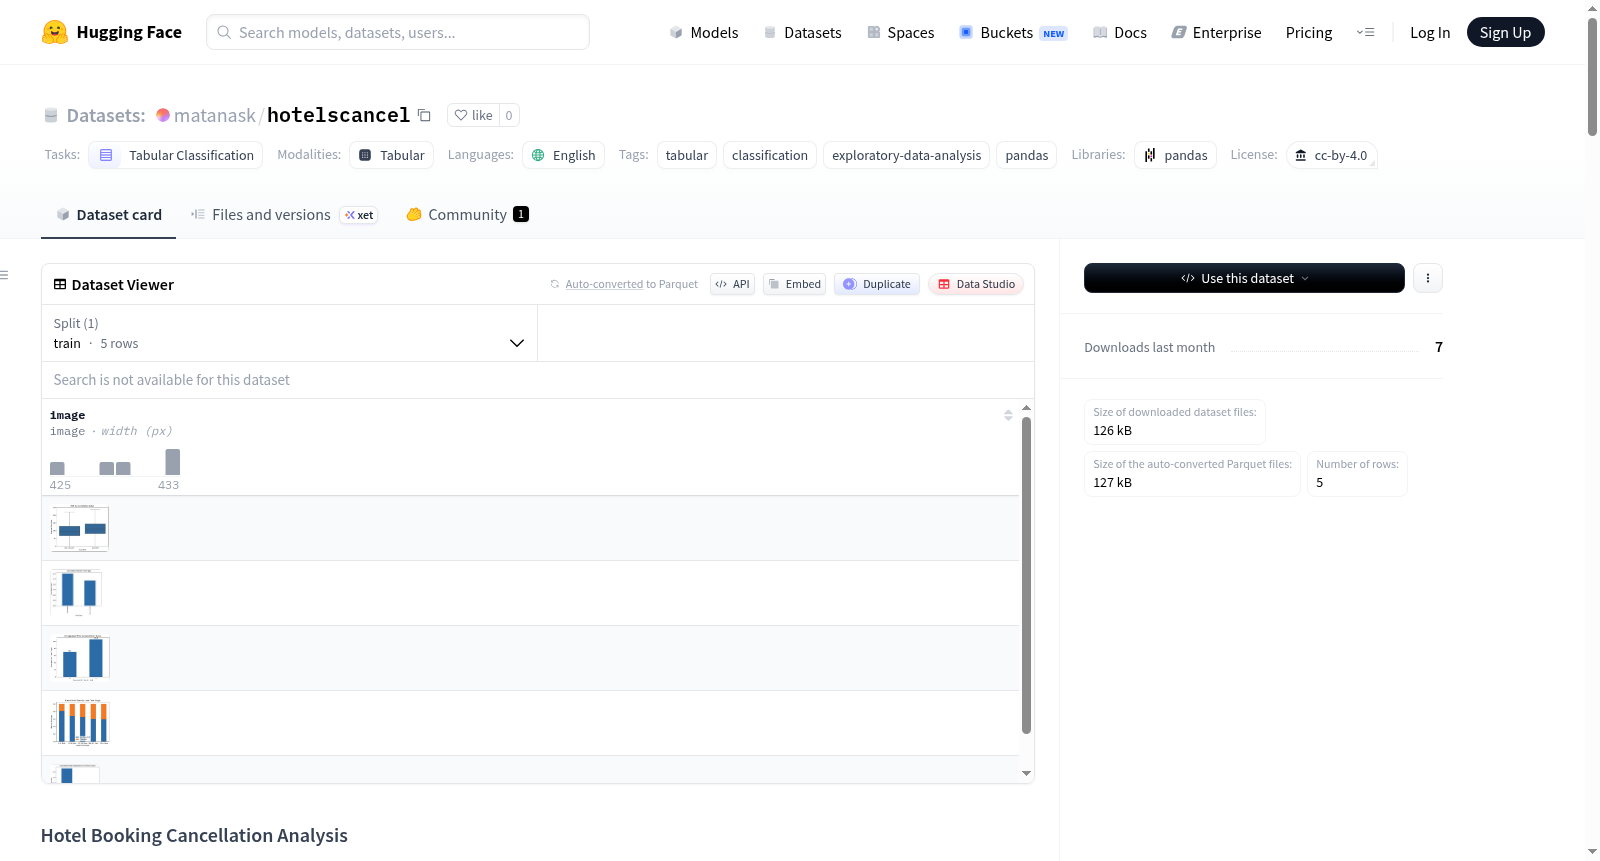Click the like count showing 0
This screenshot has width=1600, height=861.
pyautogui.click(x=509, y=115)
